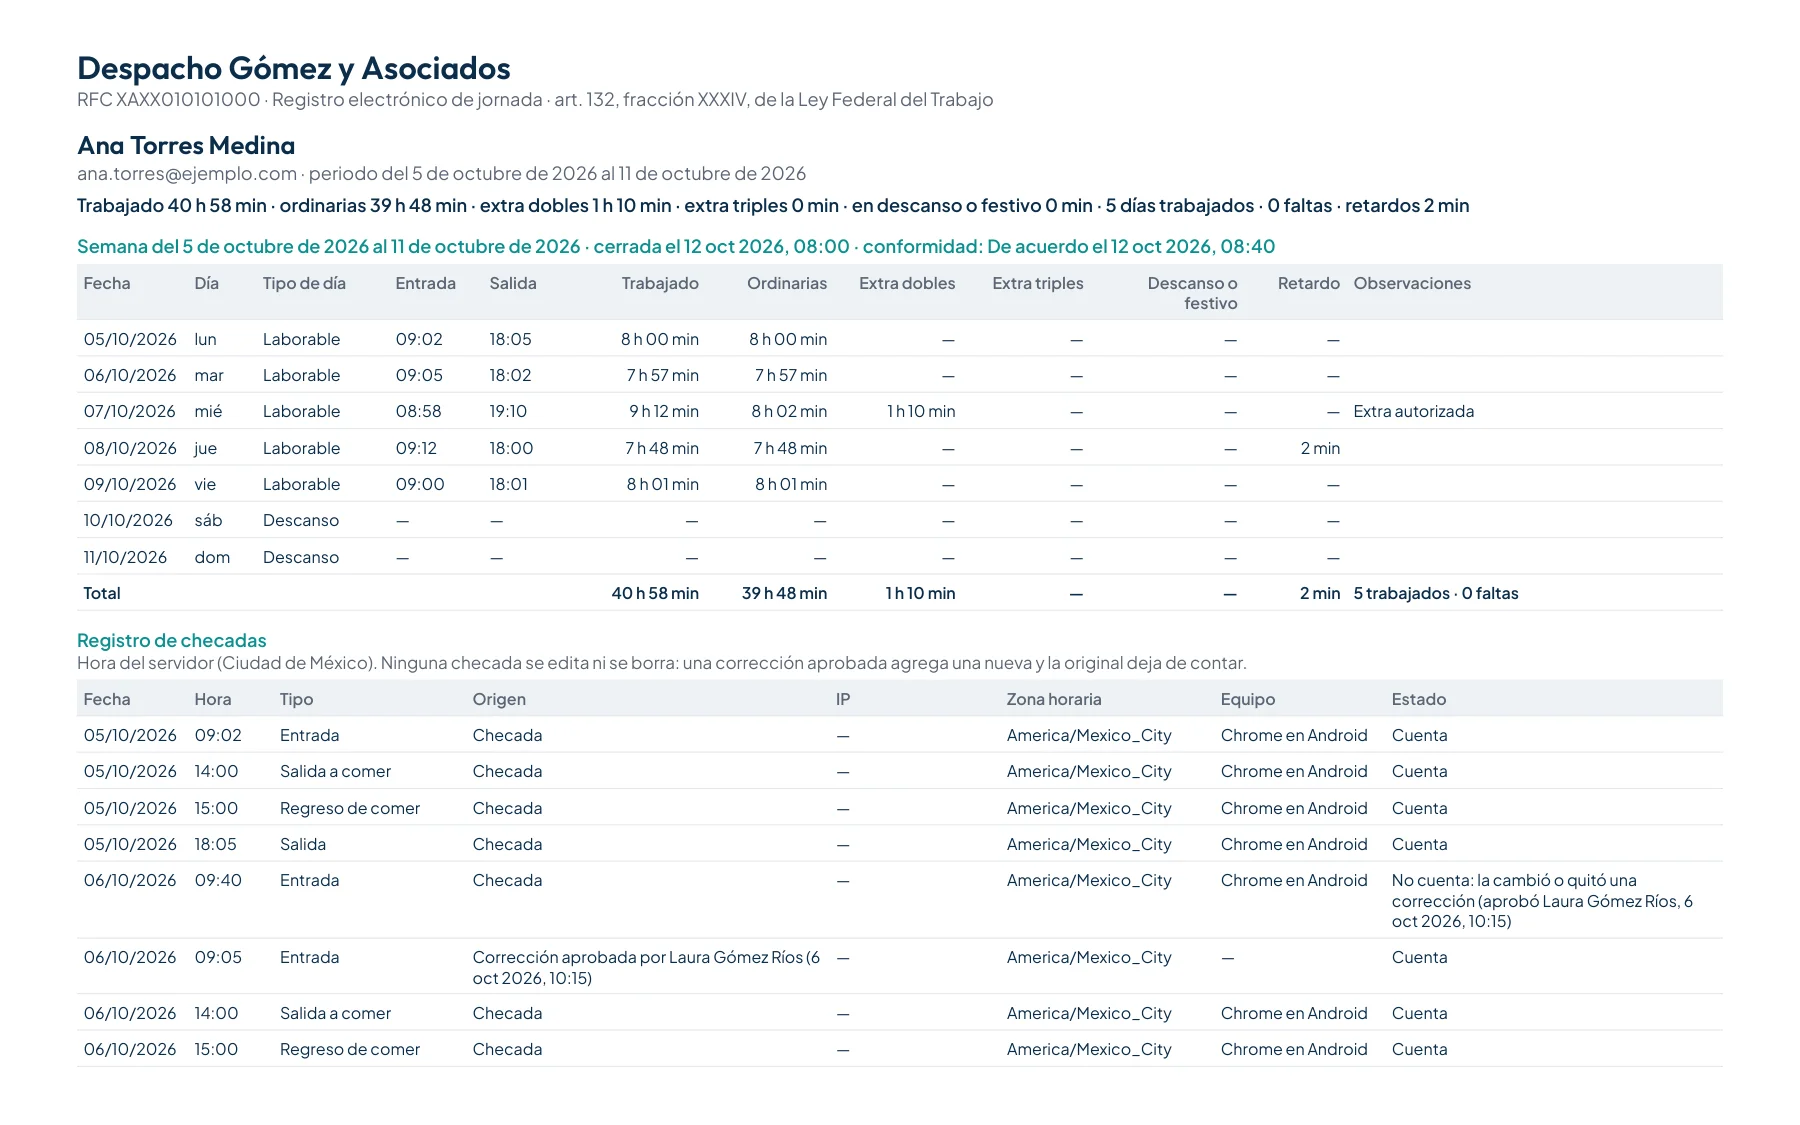This screenshot has height=1125, width=1800.
Task: Click the "Observaciones" column header
Action: pyautogui.click(x=1412, y=284)
